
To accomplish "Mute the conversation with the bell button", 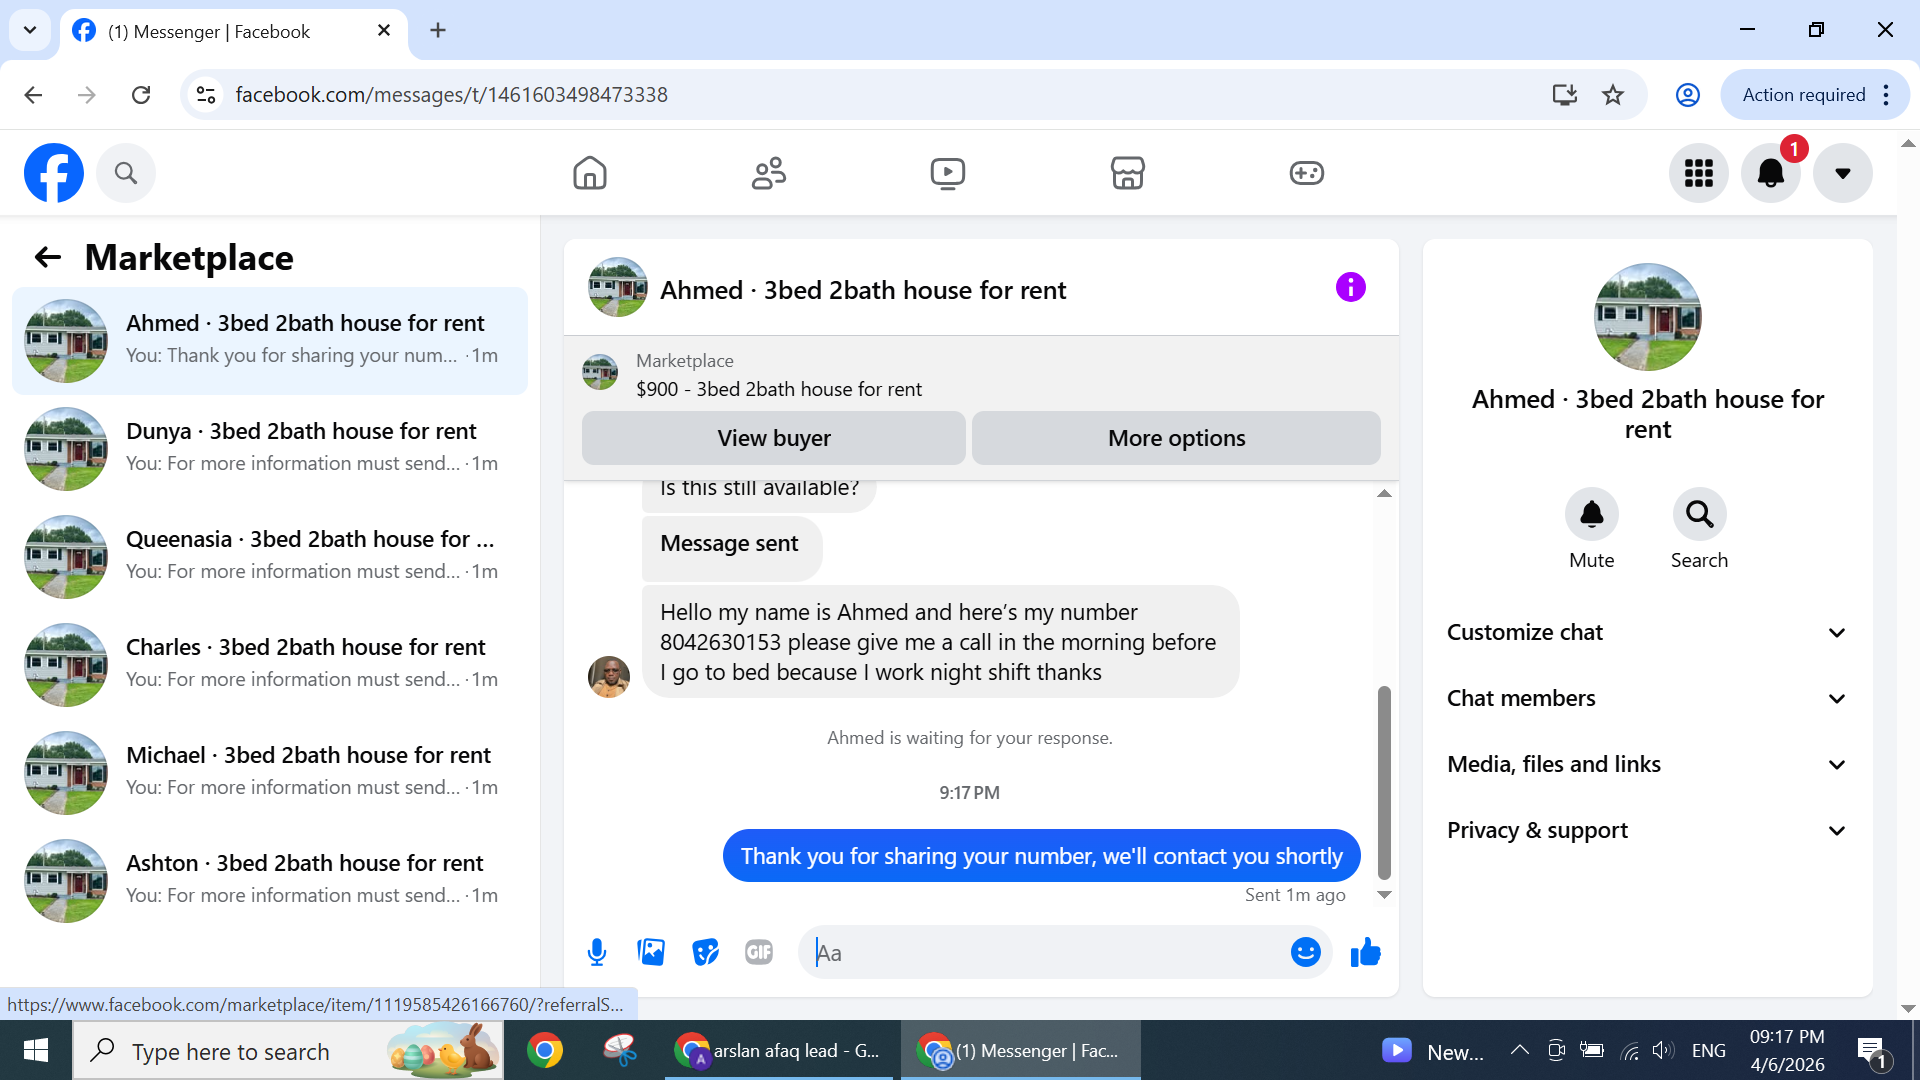I will pyautogui.click(x=1591, y=514).
